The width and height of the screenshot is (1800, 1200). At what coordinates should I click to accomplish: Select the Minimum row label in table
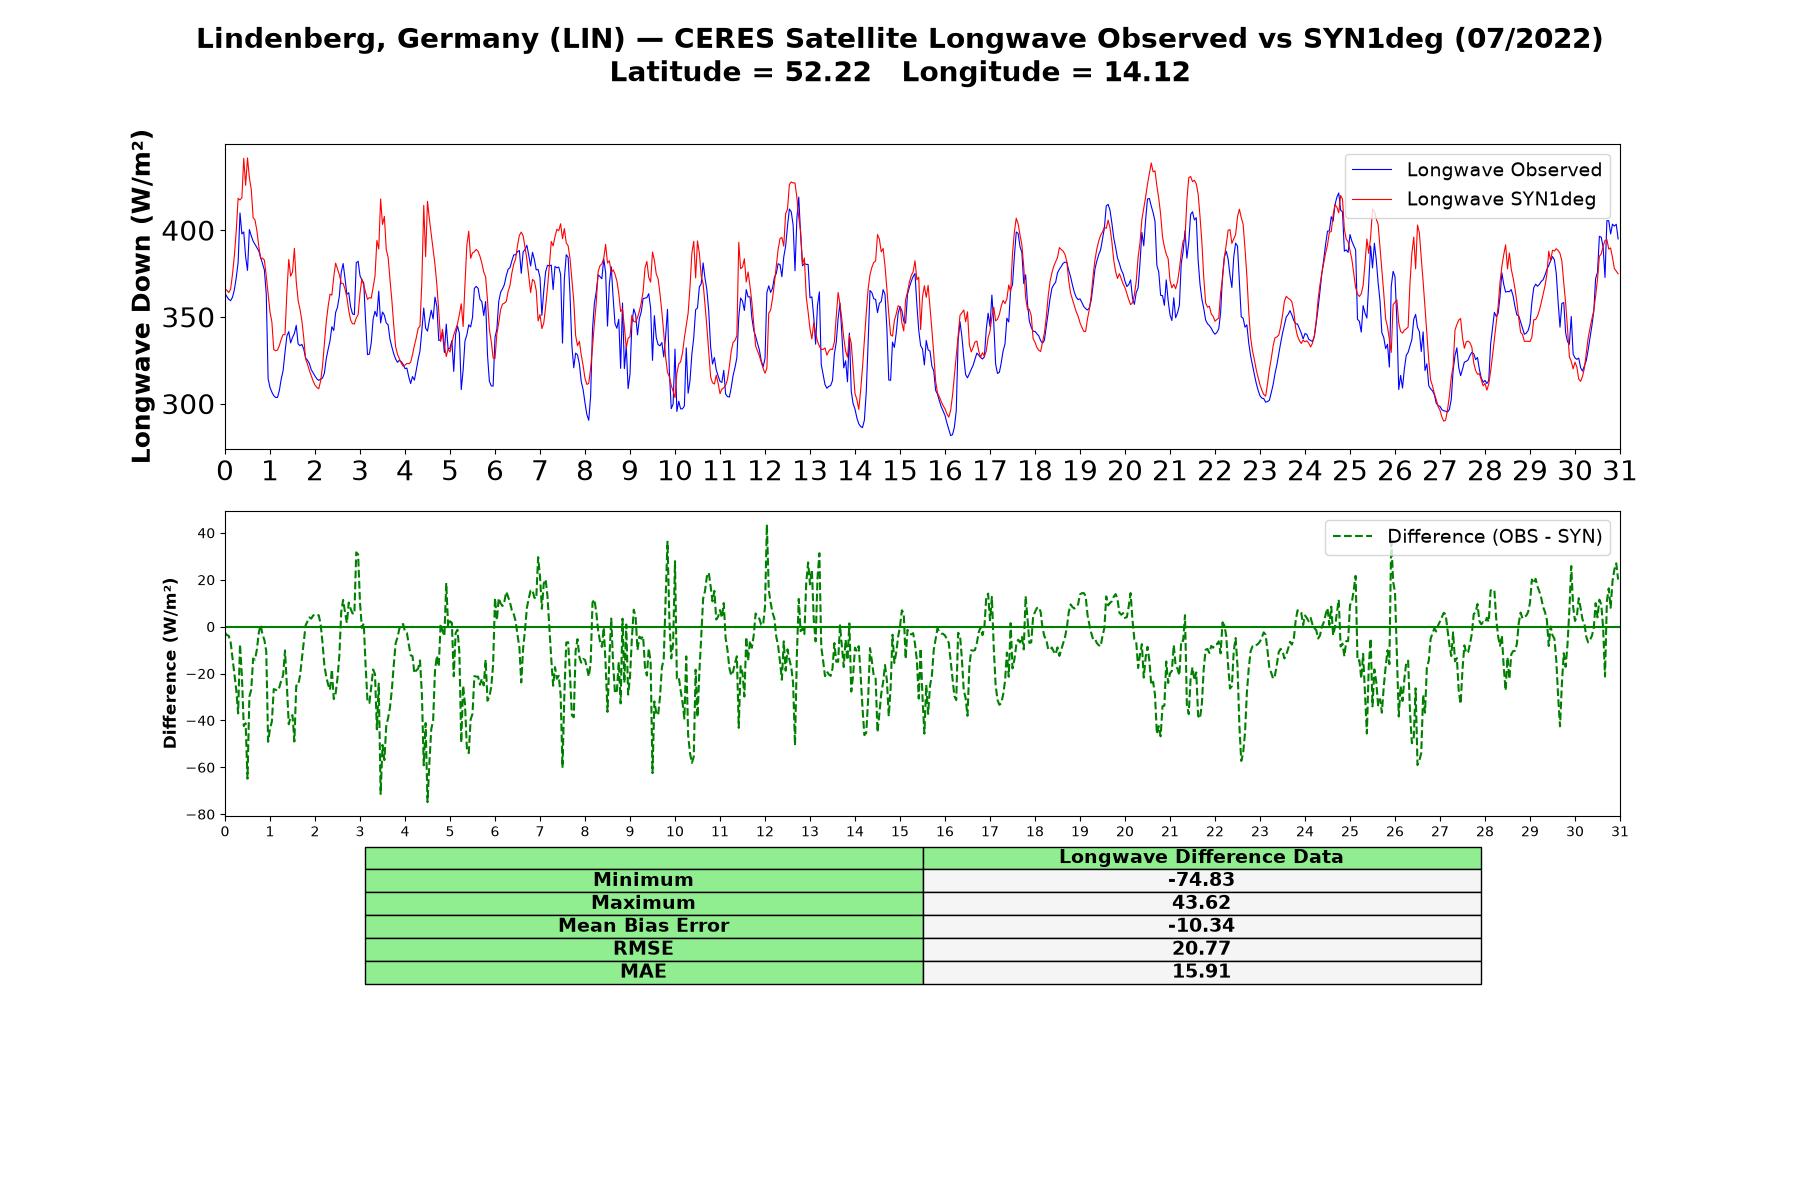point(644,880)
